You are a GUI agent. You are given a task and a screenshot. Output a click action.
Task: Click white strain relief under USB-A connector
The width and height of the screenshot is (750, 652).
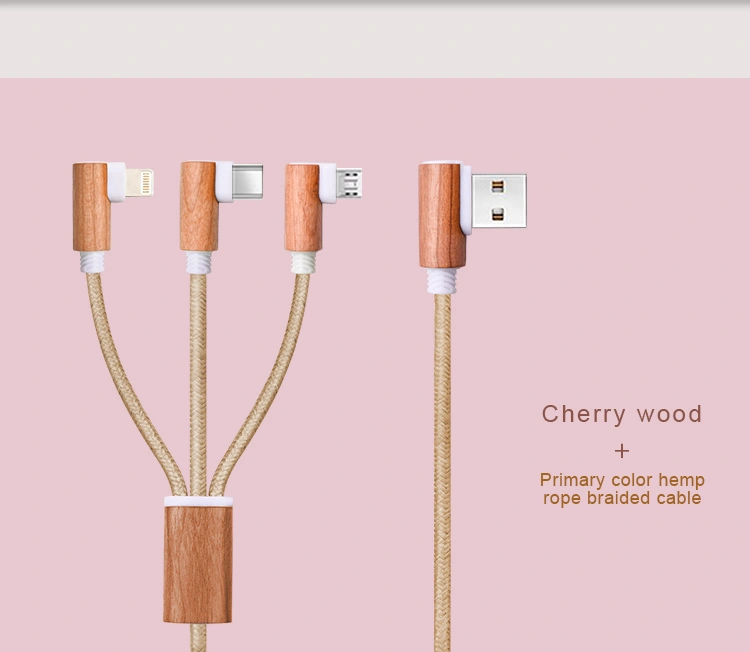(x=441, y=281)
